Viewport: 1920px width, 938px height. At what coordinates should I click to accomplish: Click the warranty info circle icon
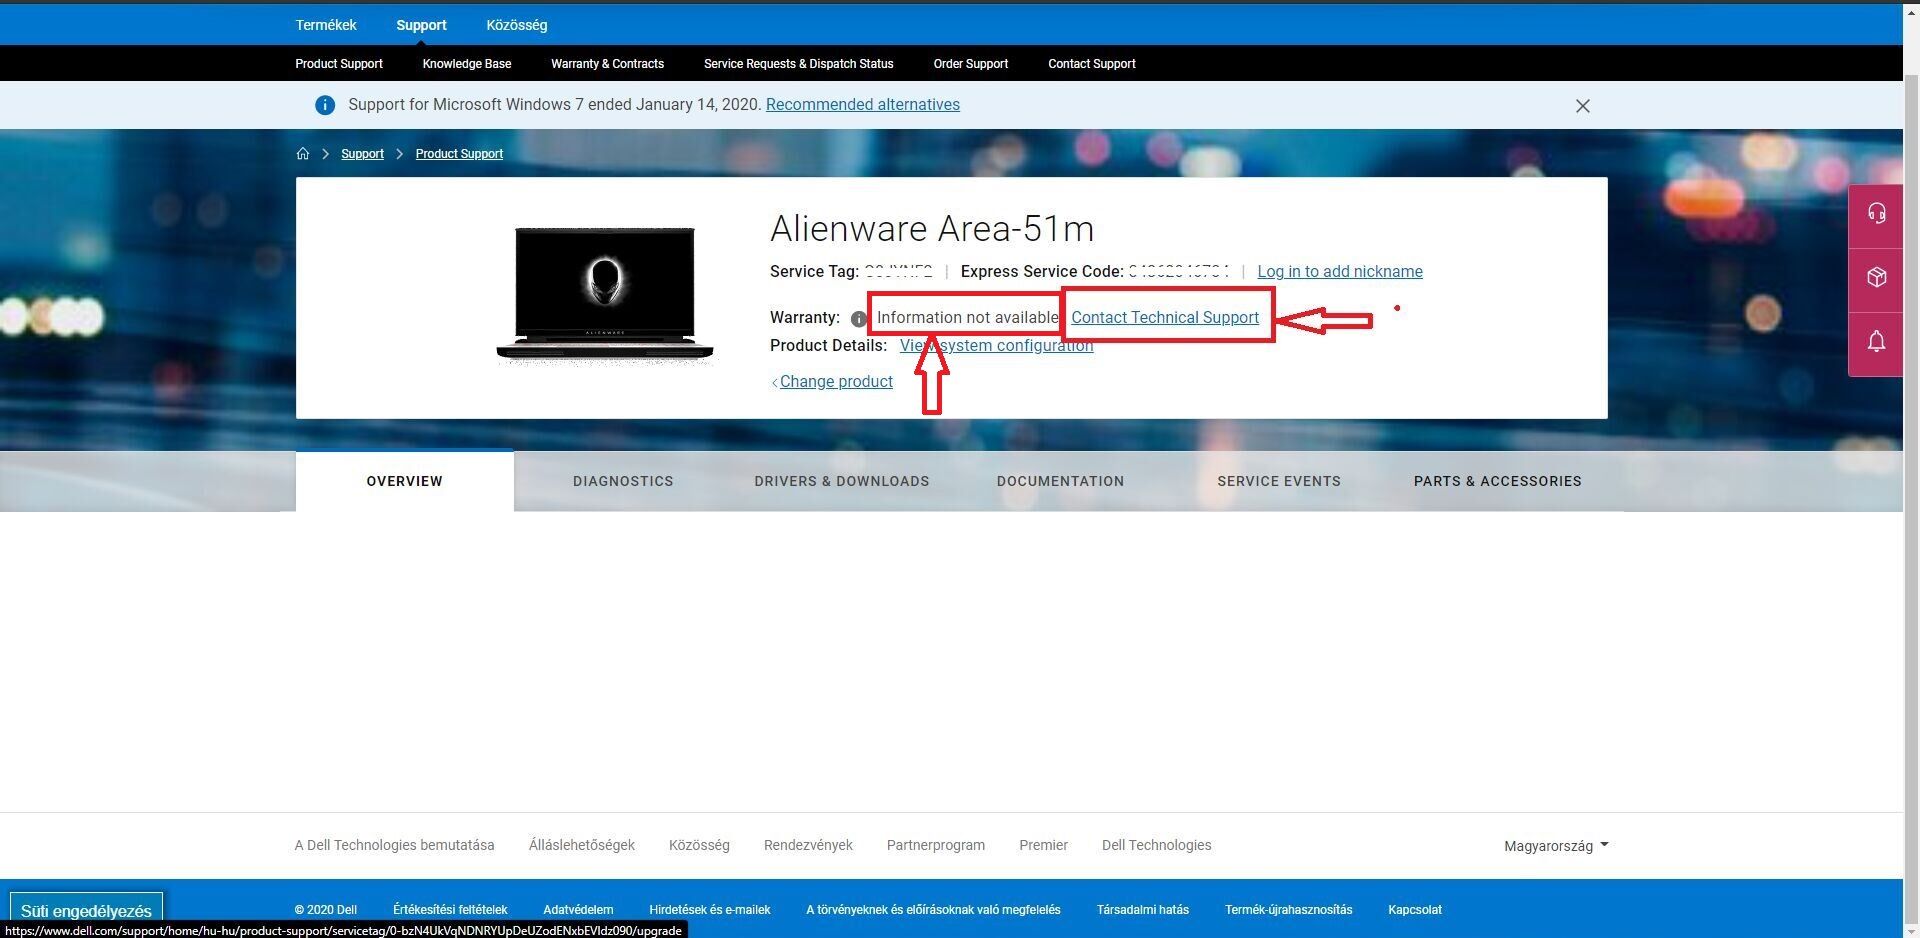click(858, 319)
